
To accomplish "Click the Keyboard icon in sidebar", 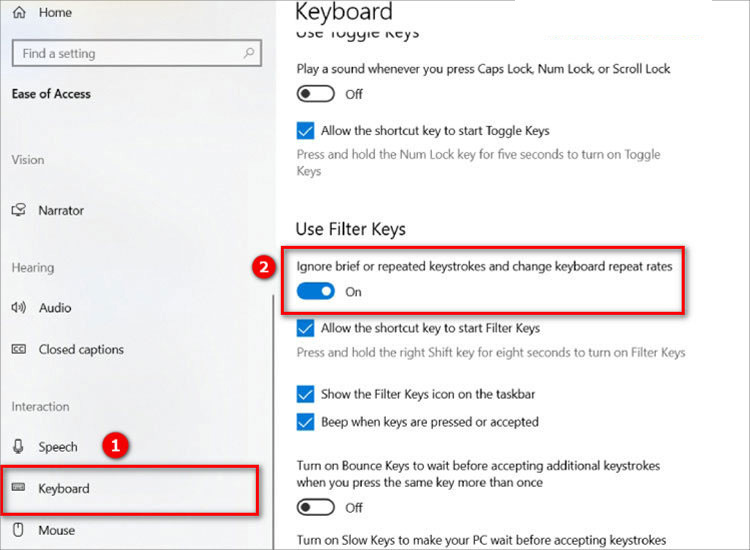I will click(x=18, y=487).
